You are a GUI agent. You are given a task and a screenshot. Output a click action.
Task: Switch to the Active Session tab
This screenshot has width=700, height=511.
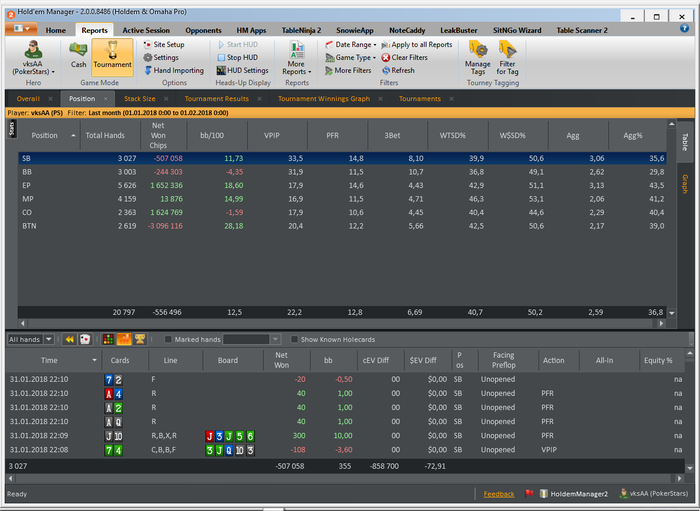coord(146,30)
